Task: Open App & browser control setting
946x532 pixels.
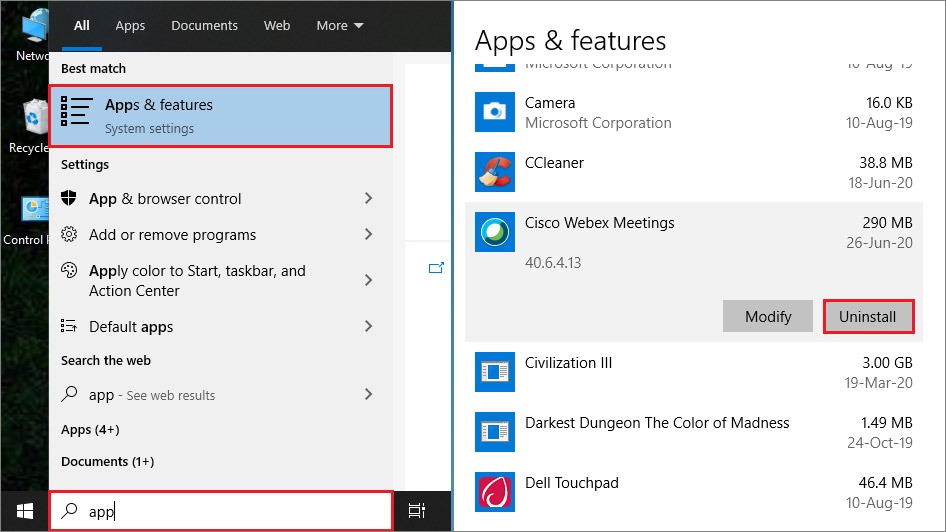Action: (221, 198)
